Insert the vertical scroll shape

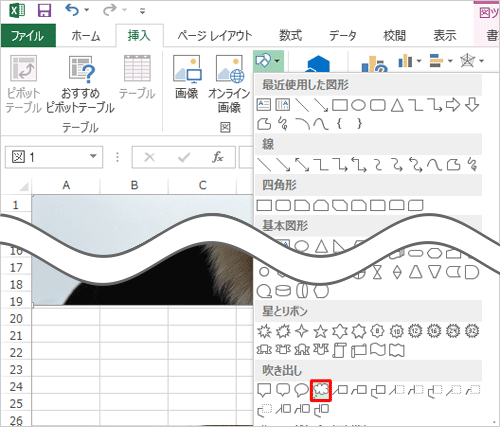tap(340, 350)
